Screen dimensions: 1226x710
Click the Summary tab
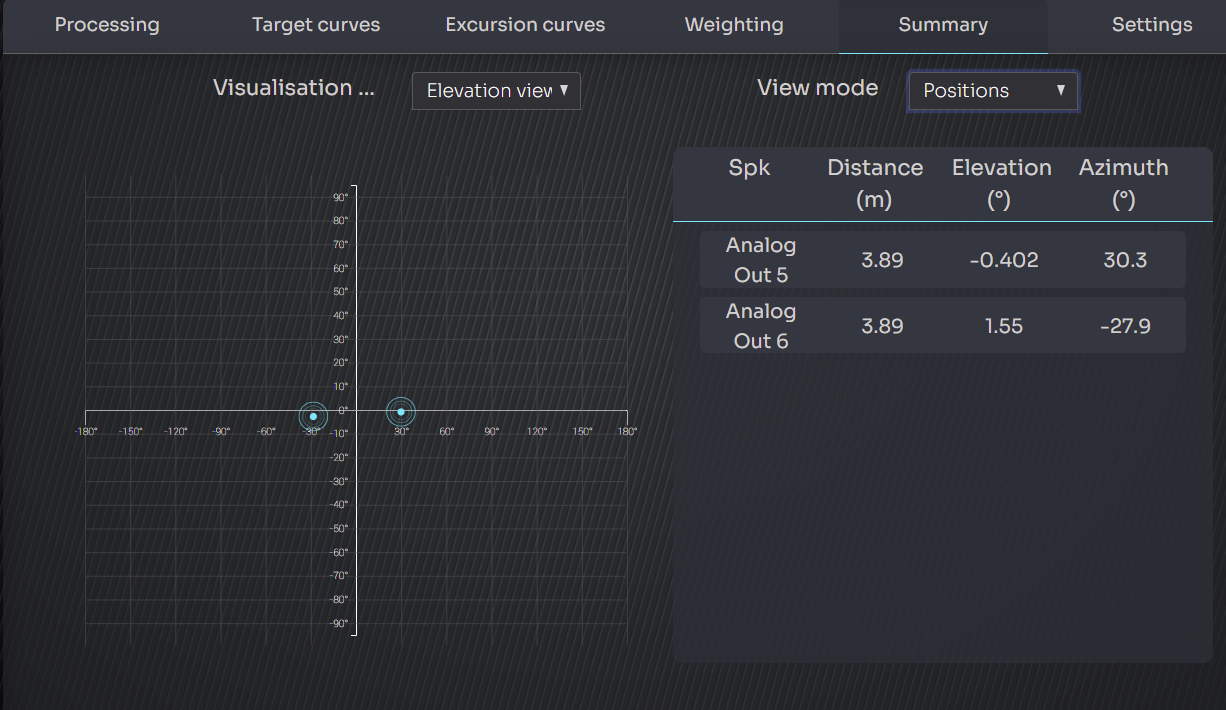click(943, 25)
